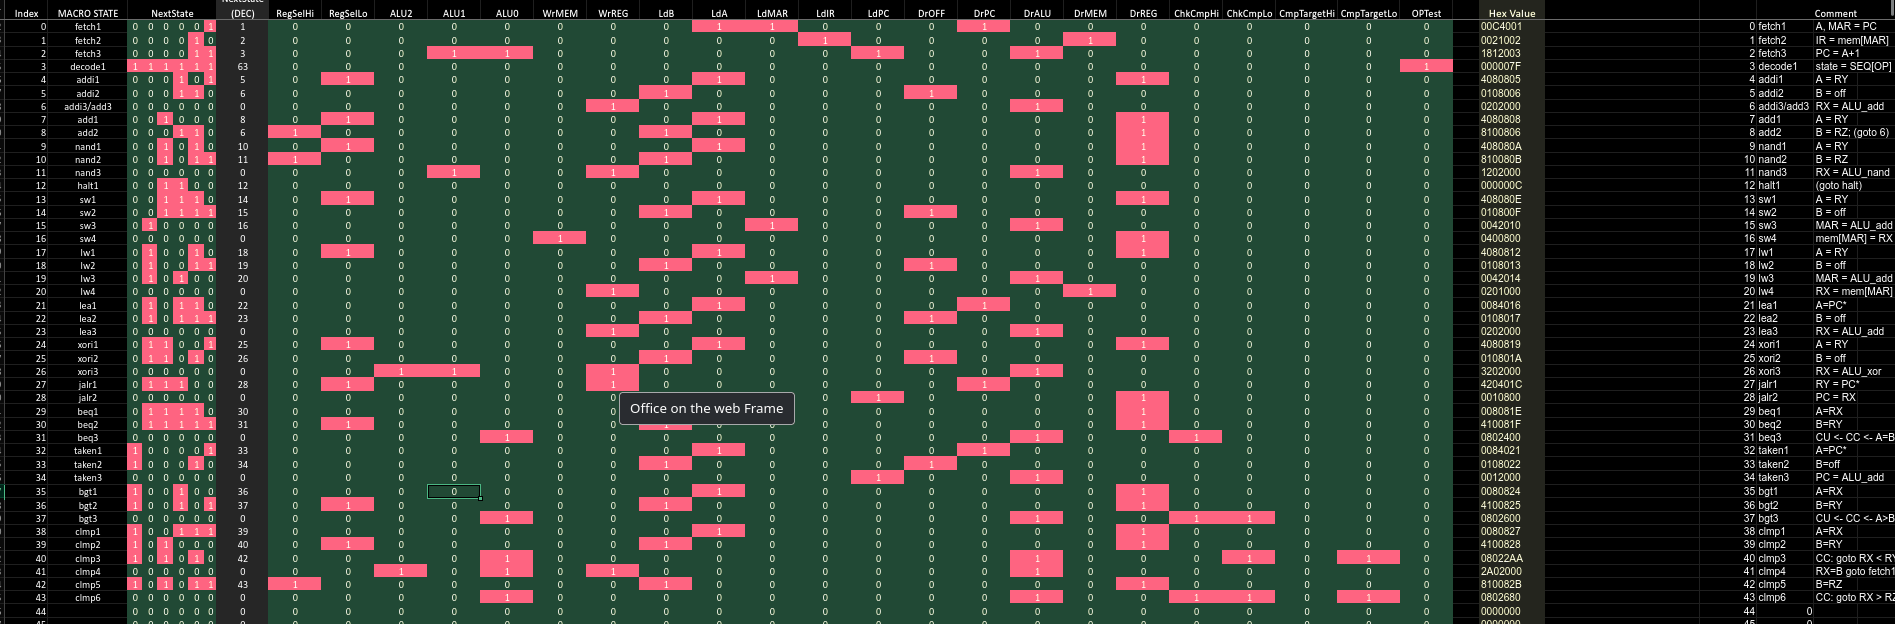Click the hex value 00C4001 cell
Viewport: 1895px width, 624px height.
click(x=1501, y=27)
